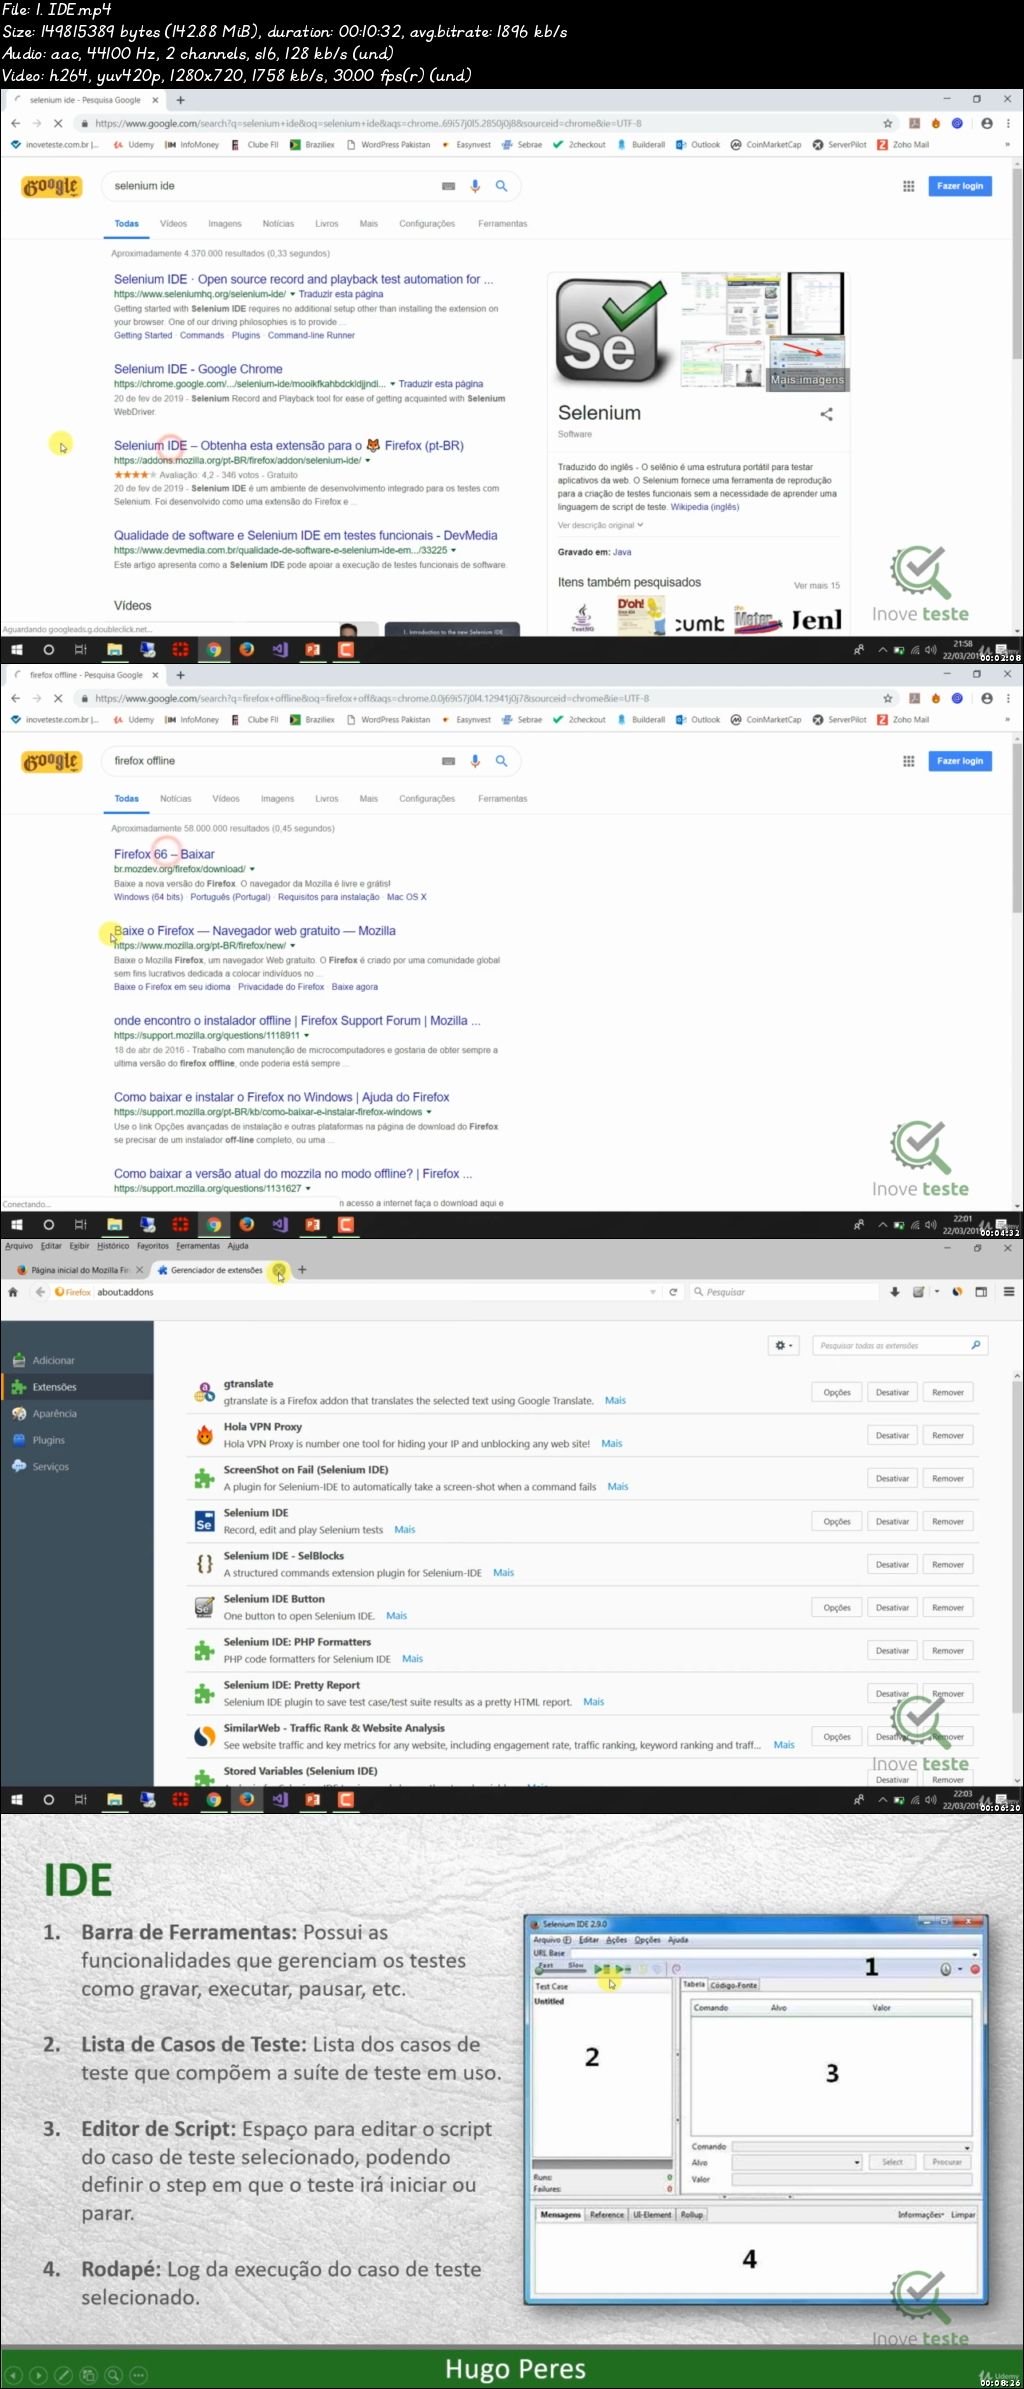Click play entire test suite in Selenium IDE

pyautogui.click(x=601, y=1969)
